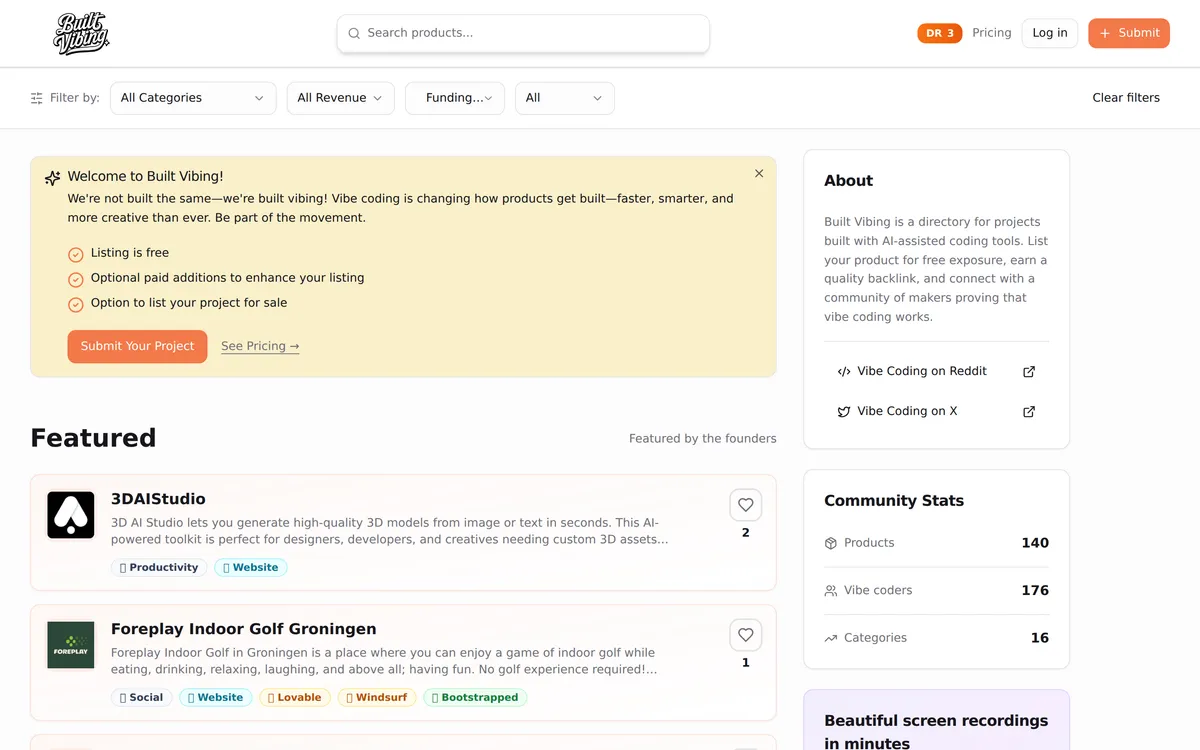
Task: Click 'Featured by the founders' text
Action: tap(703, 439)
